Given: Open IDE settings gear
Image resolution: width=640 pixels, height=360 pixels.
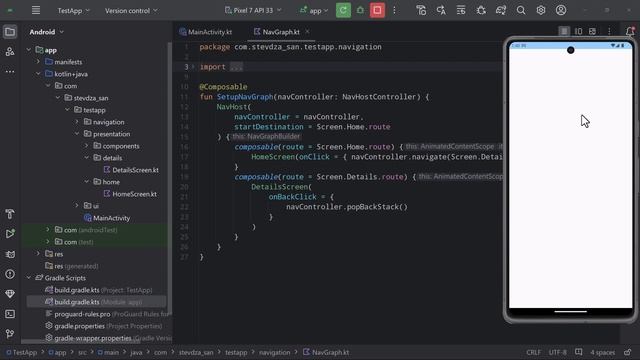Looking at the screenshot, I should [x=541, y=10].
